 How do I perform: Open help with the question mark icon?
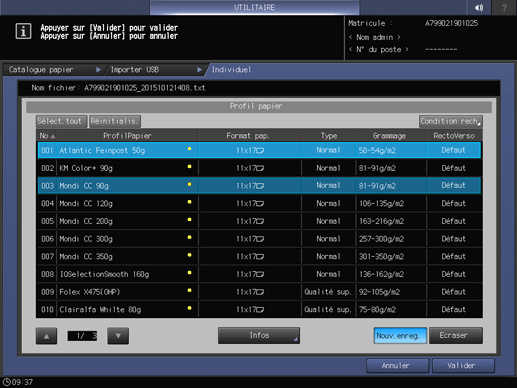[x=504, y=7]
